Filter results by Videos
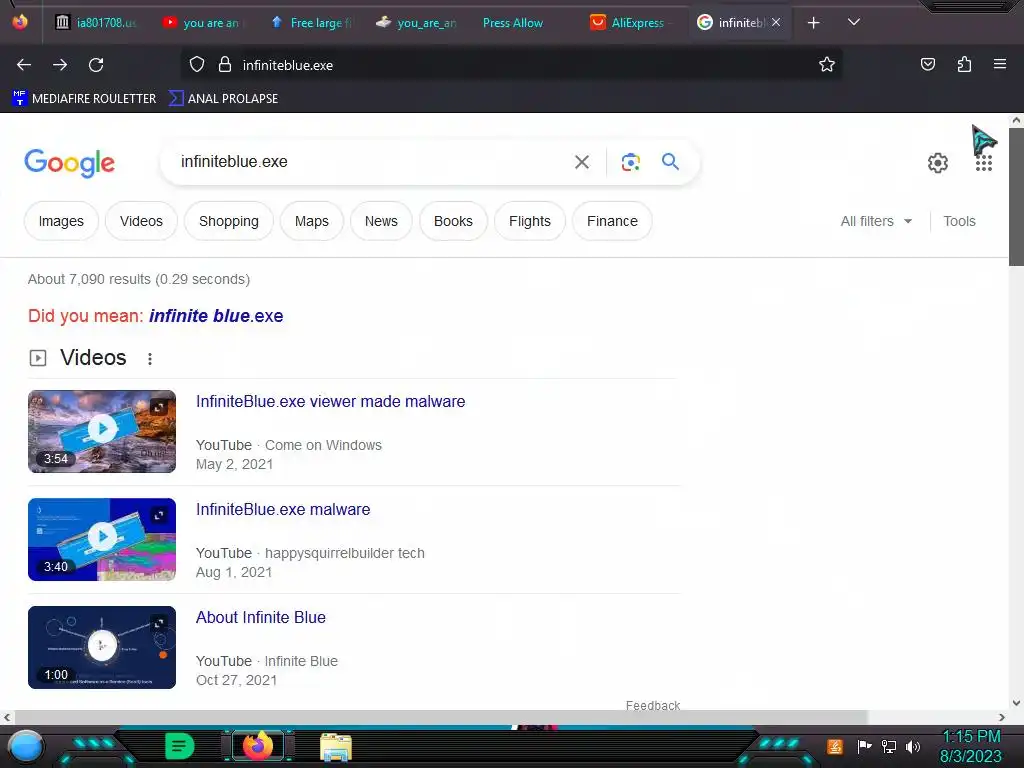Image resolution: width=1024 pixels, height=768 pixels. pos(141,221)
